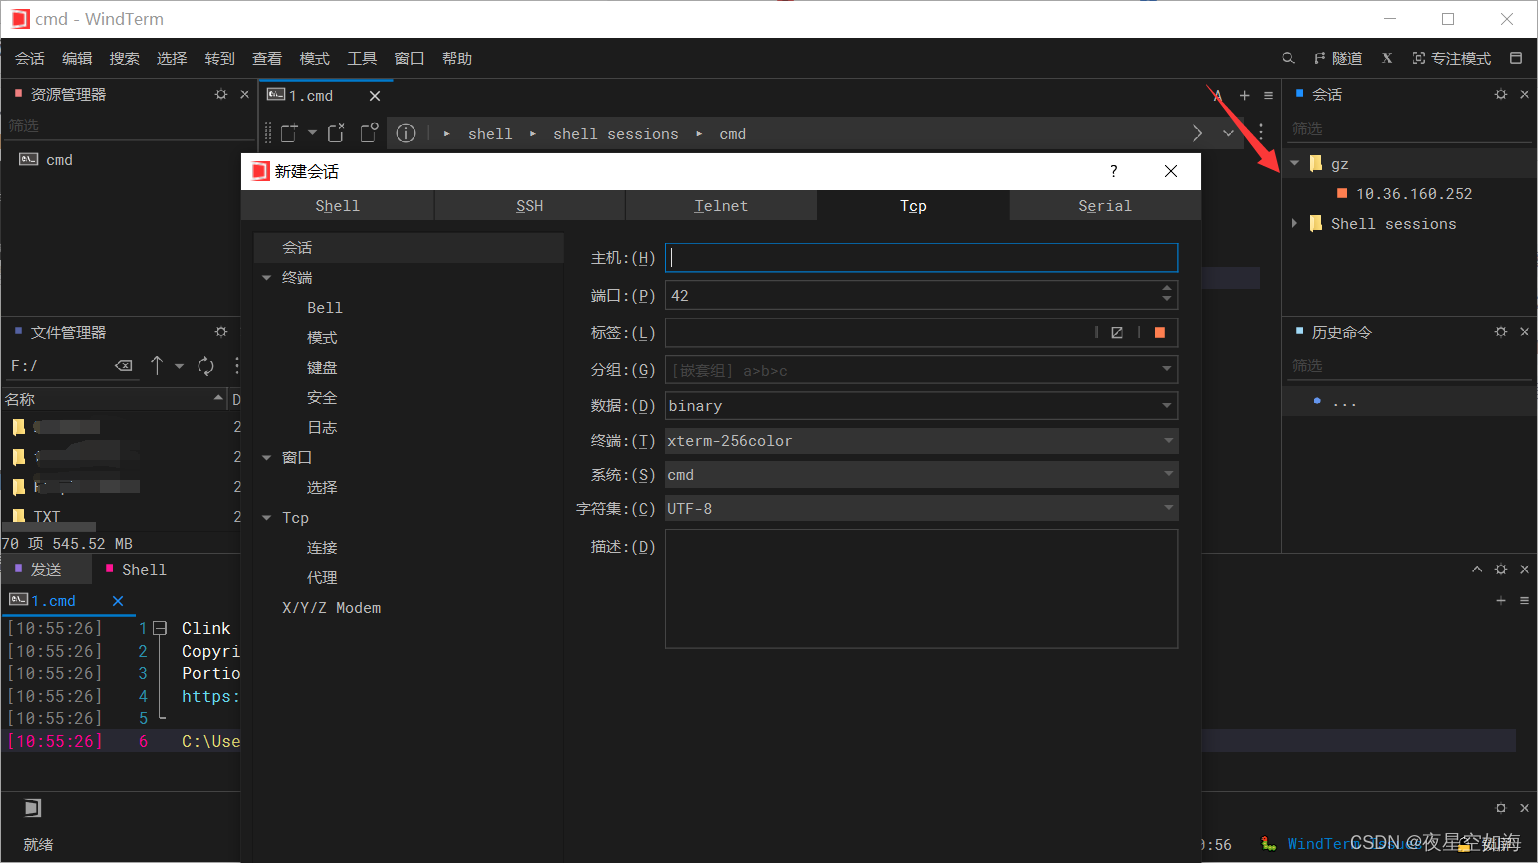Open history dropdown beside the up arrow
Viewport: 1538px width, 863px height.
(x=180, y=366)
